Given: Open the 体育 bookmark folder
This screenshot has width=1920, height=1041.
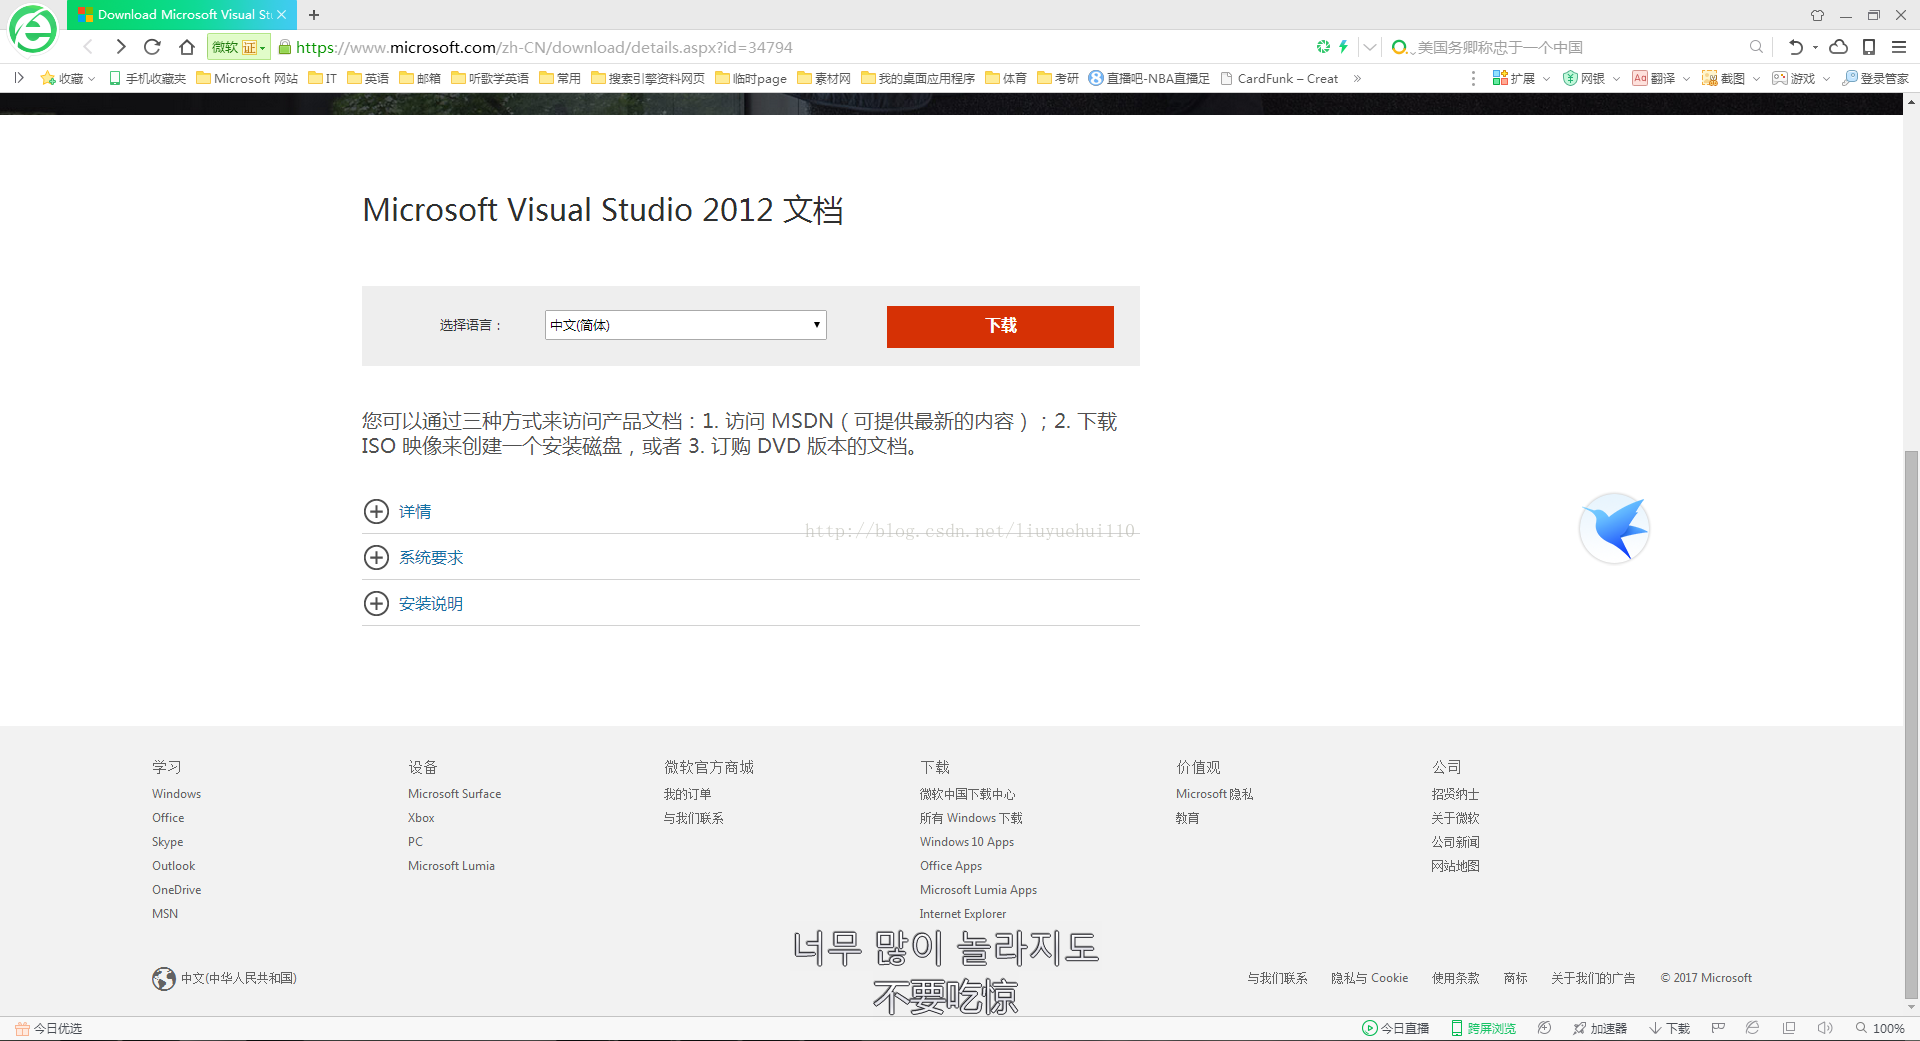Looking at the screenshot, I should point(1006,78).
